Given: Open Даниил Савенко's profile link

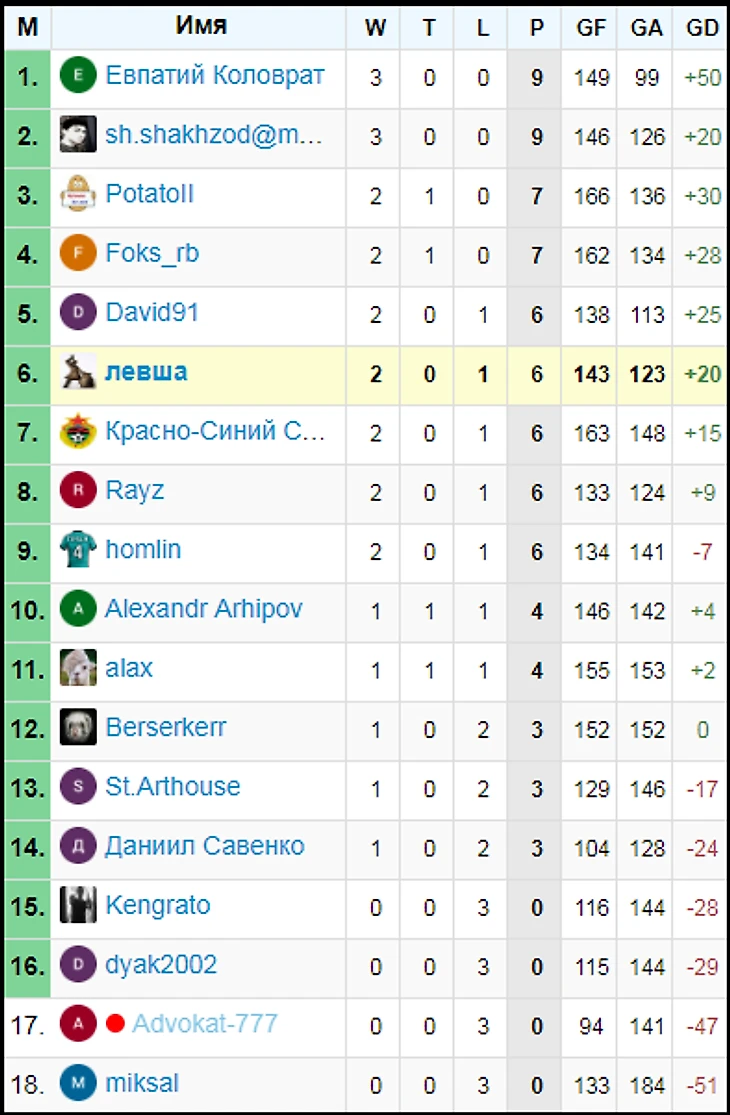Looking at the screenshot, I should (205, 846).
